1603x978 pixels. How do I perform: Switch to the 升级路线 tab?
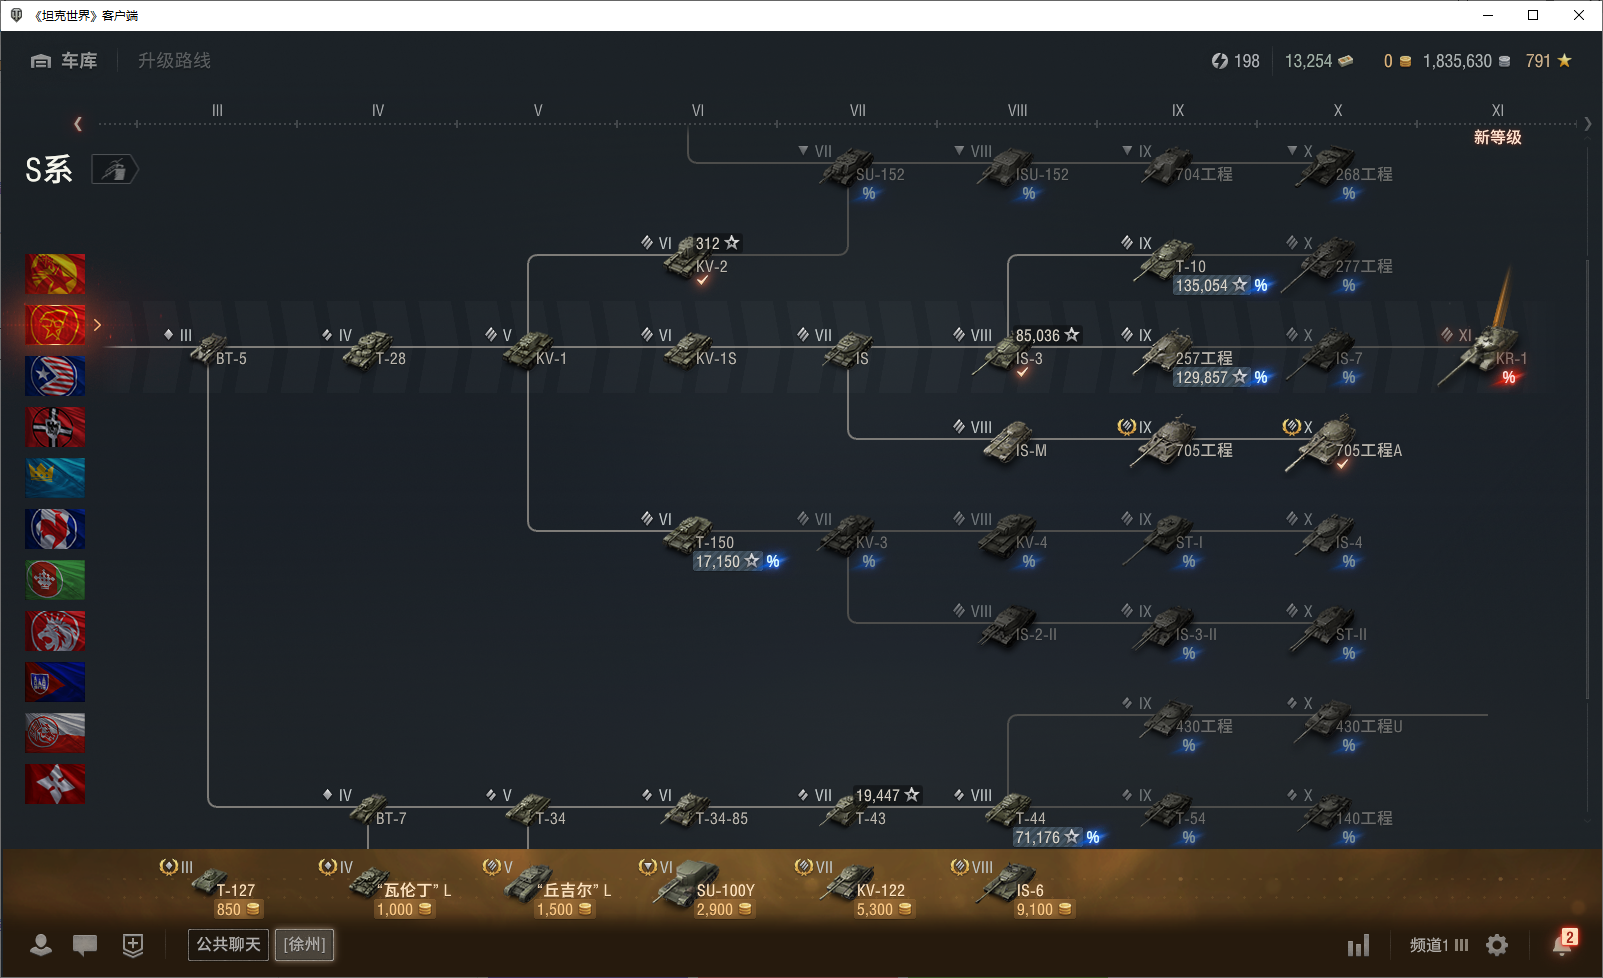click(174, 61)
